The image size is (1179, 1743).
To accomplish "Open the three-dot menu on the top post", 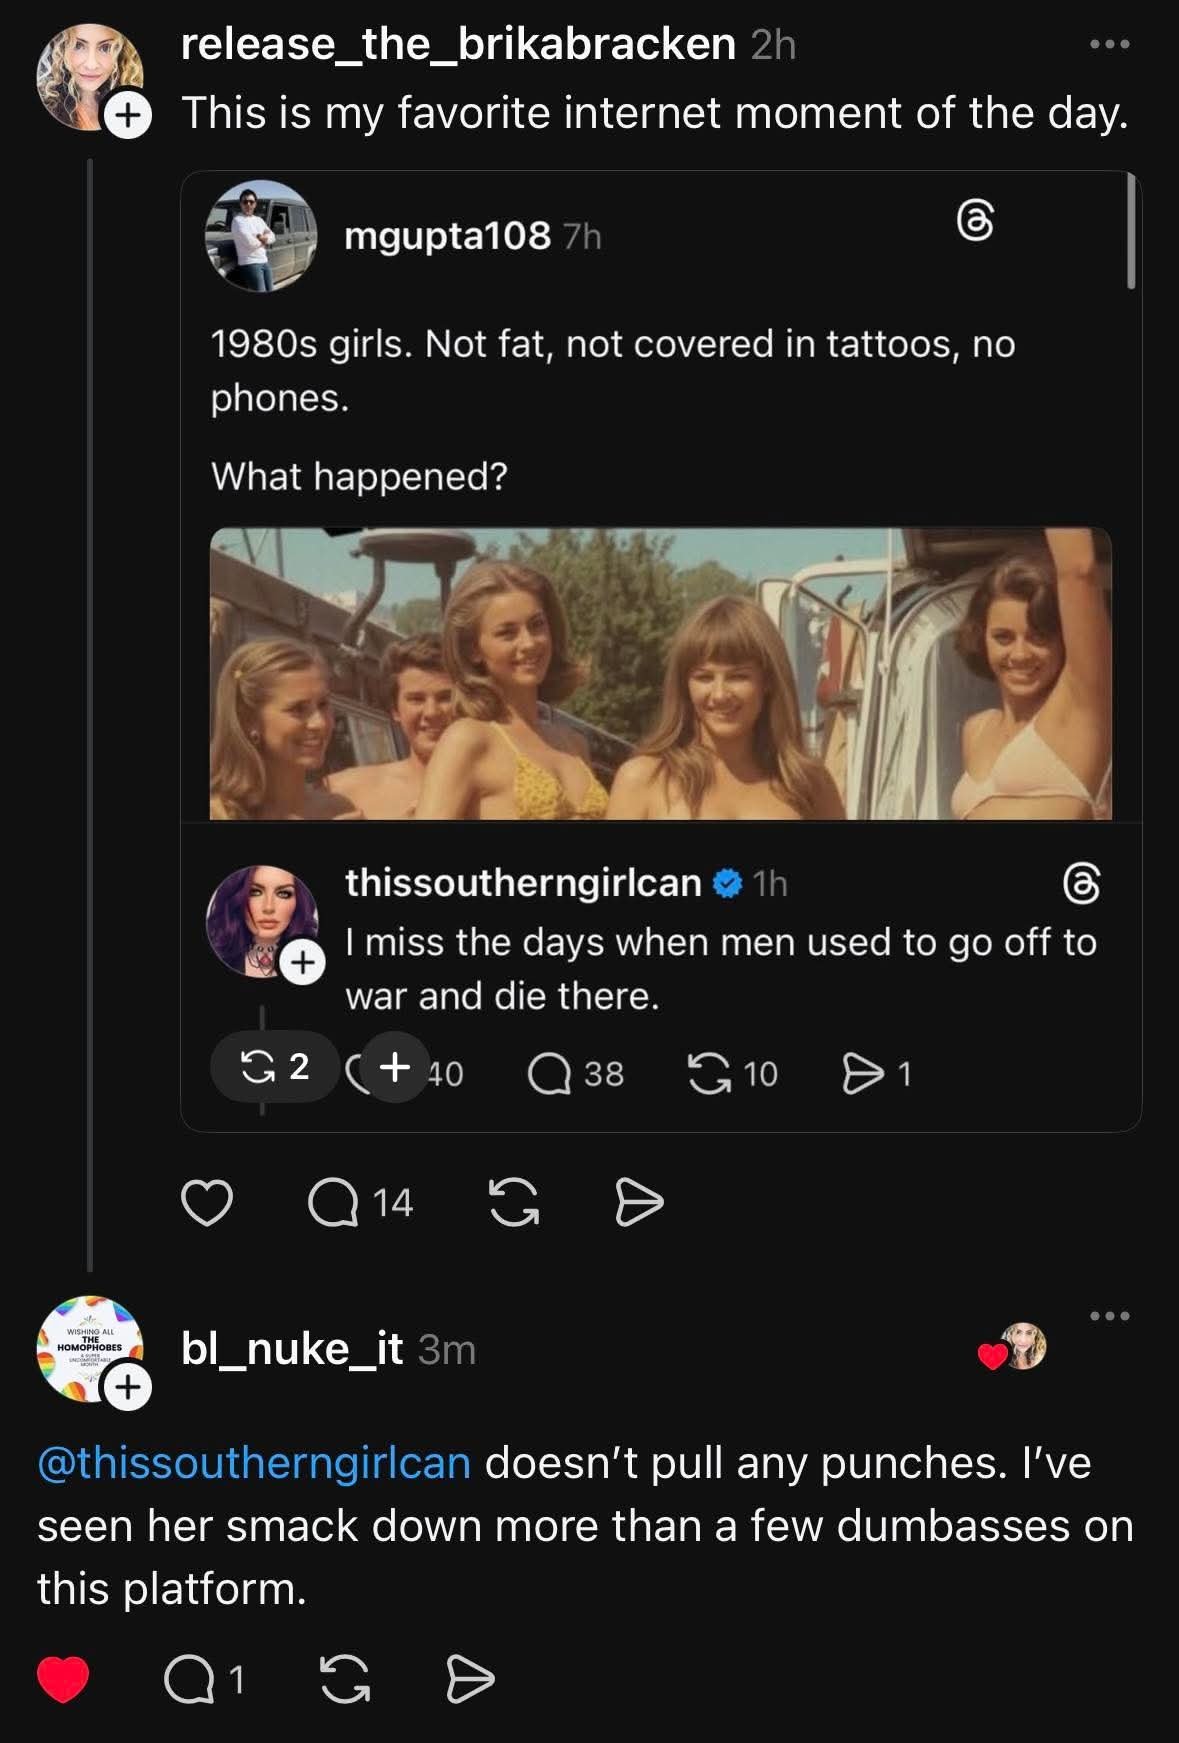I will [1110, 45].
